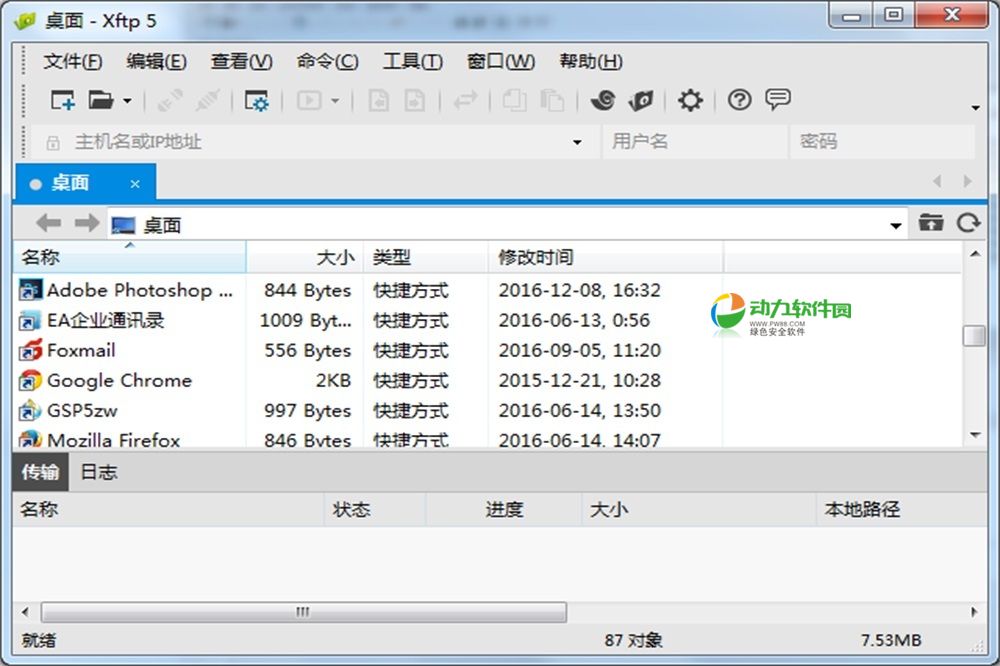
Task: Open the address bar path dropdown
Action: (x=897, y=223)
